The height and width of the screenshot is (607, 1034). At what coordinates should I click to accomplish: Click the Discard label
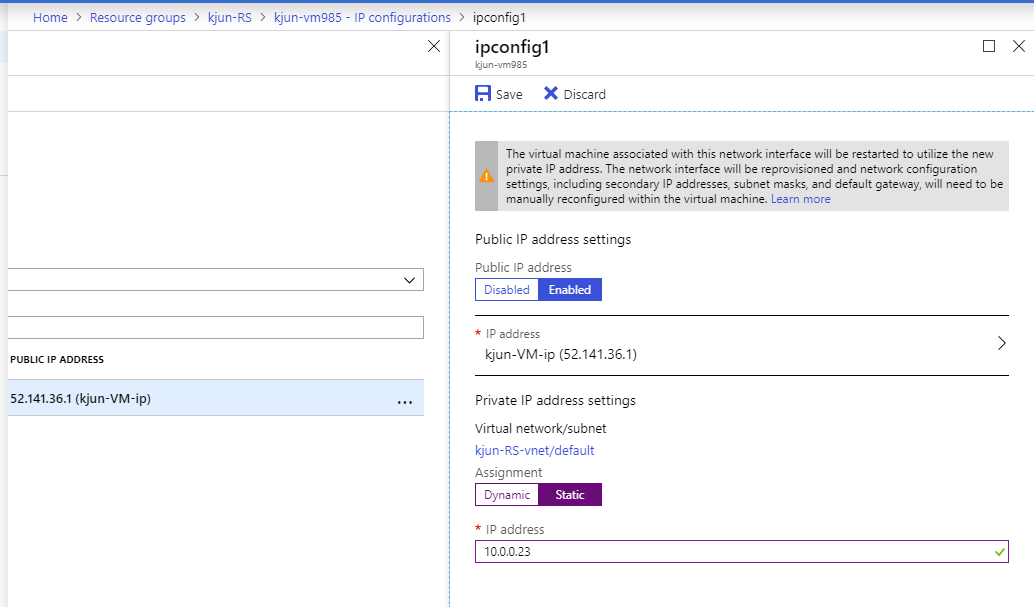tap(584, 94)
